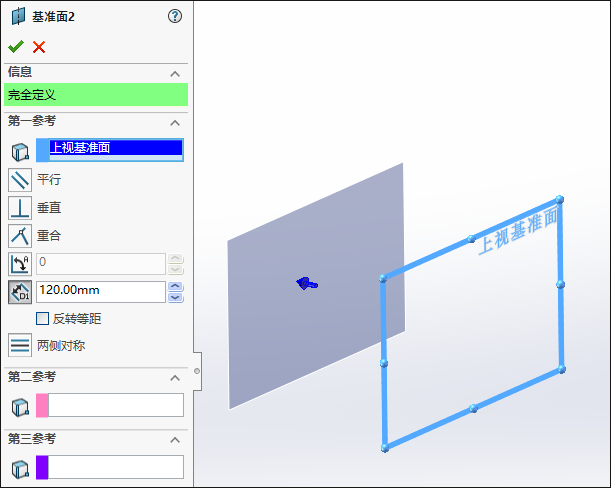Viewport: 611px width, 488px height.
Task: Select the 上视基准面 label in viewport
Action: pos(518,231)
